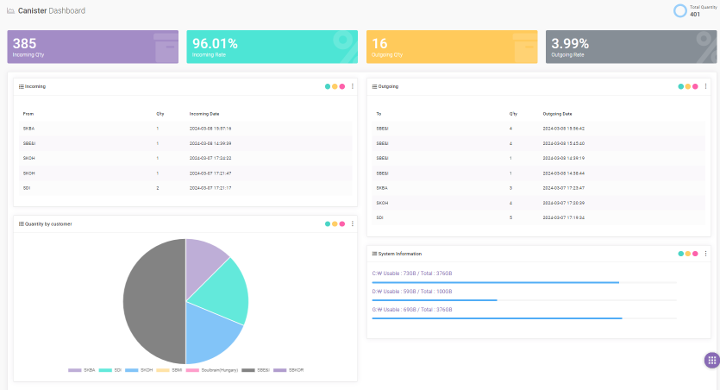Open the Incoming panel three-dot menu
Viewport: 720px width, 390px height.
coord(353,86)
